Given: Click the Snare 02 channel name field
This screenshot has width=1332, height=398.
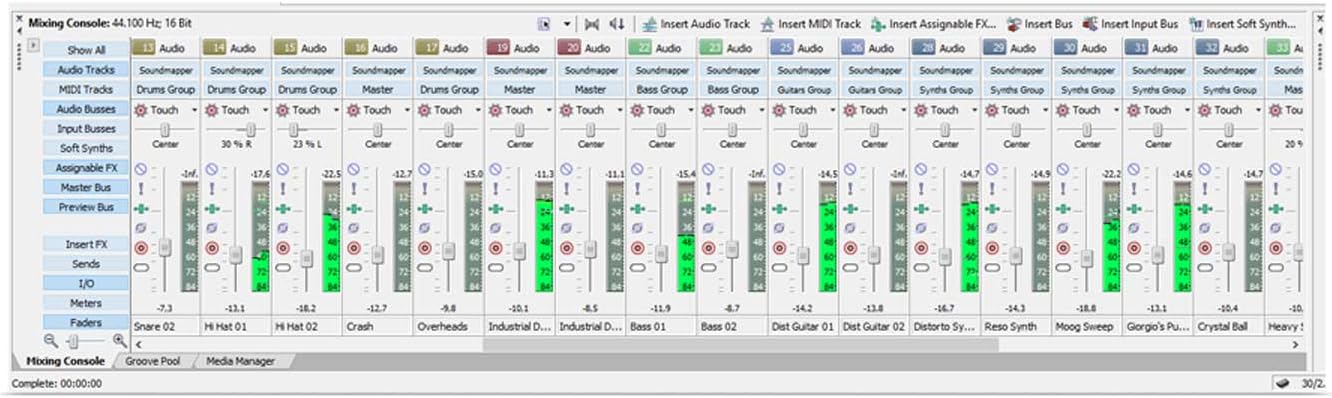Looking at the screenshot, I should point(166,326).
